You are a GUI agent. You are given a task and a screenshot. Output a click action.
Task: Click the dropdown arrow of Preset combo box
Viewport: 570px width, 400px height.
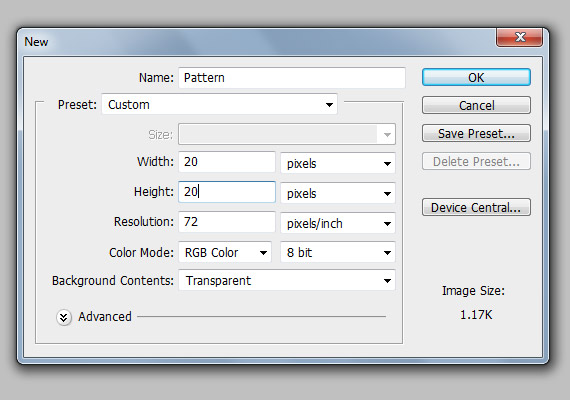[329, 105]
